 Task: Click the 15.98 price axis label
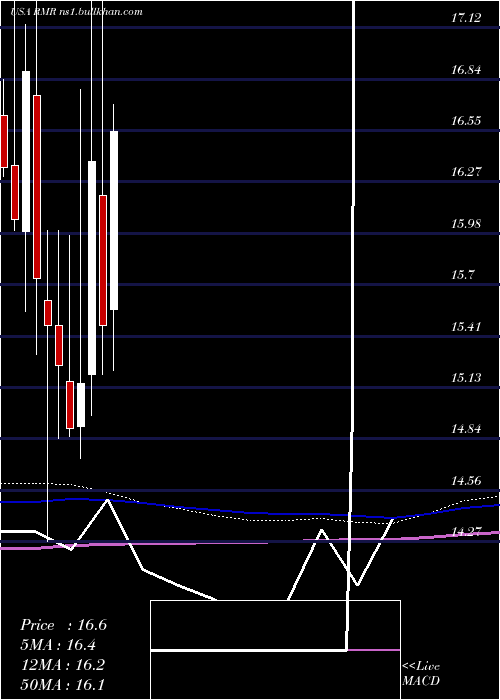tap(466, 224)
